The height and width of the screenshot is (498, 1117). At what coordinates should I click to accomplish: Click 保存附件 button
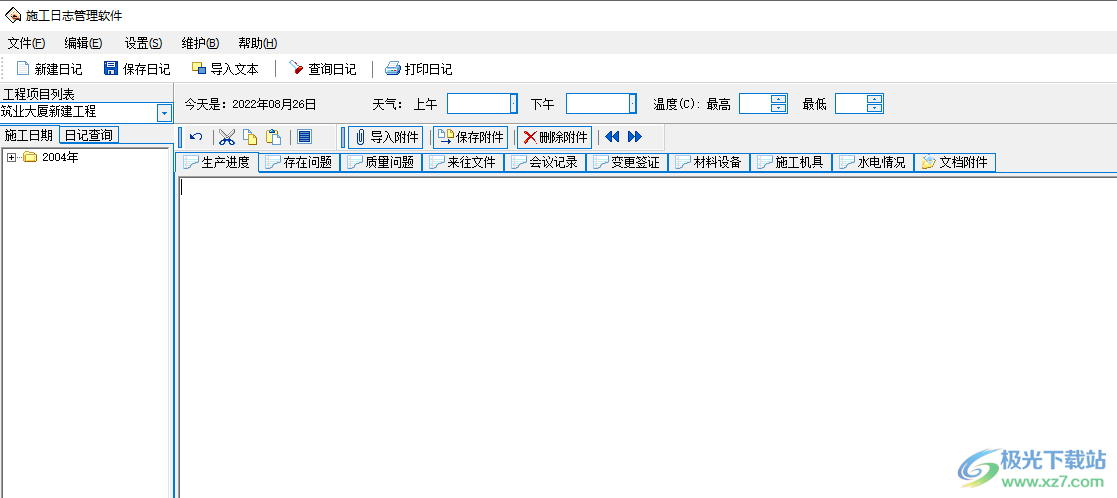470,137
